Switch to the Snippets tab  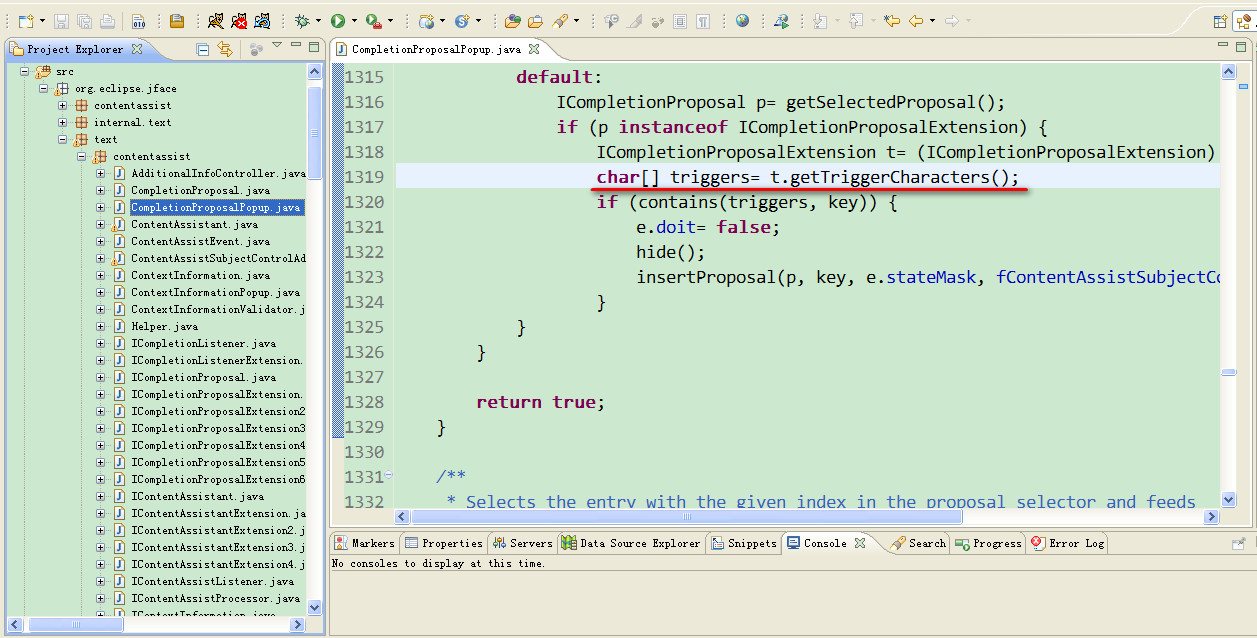tap(744, 543)
